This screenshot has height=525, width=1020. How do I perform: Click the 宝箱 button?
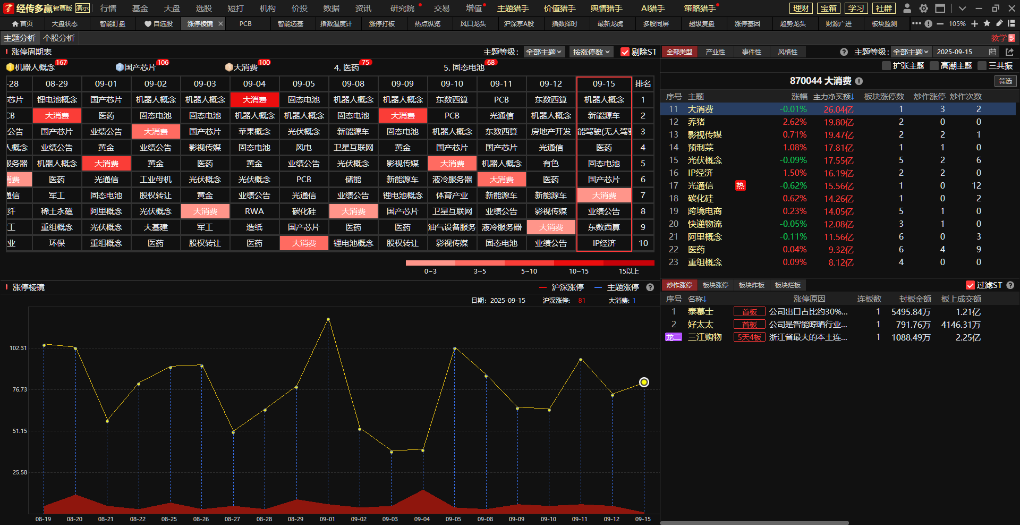829,8
